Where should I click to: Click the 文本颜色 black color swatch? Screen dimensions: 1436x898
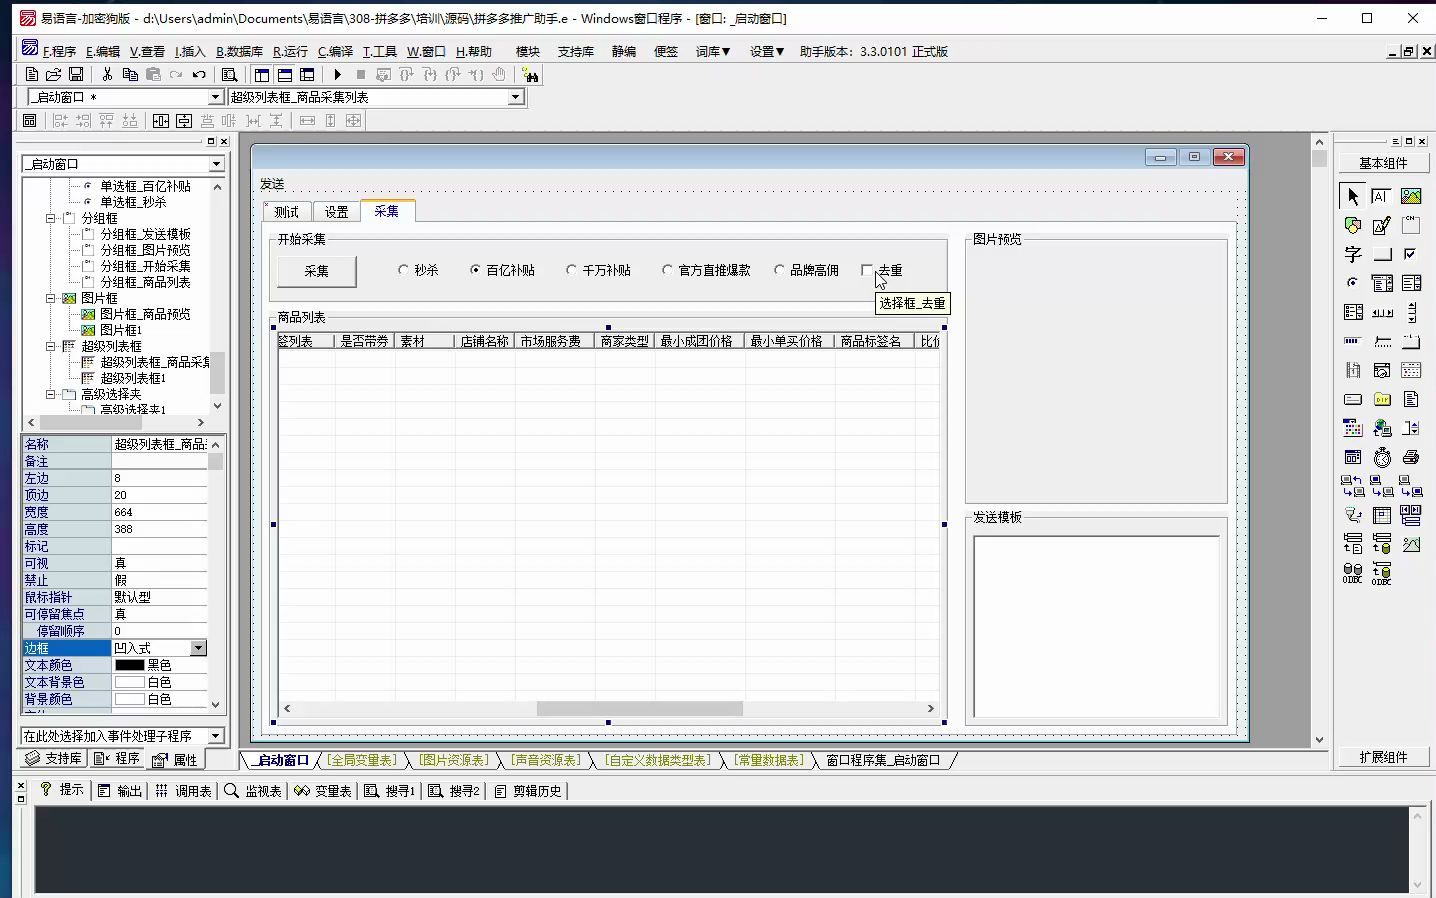coord(130,665)
